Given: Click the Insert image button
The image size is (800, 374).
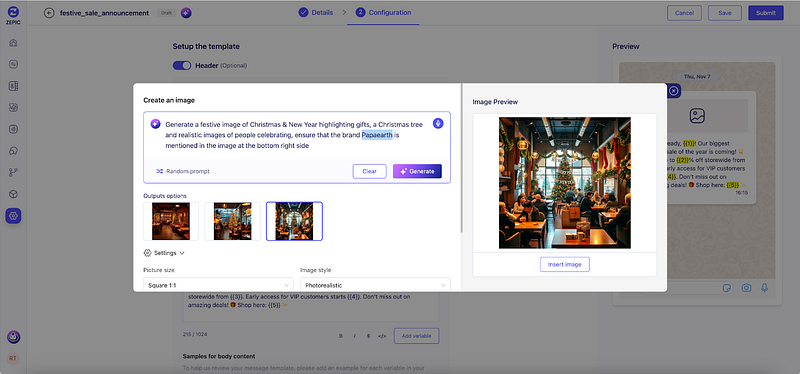Looking at the screenshot, I should pyautogui.click(x=565, y=265).
